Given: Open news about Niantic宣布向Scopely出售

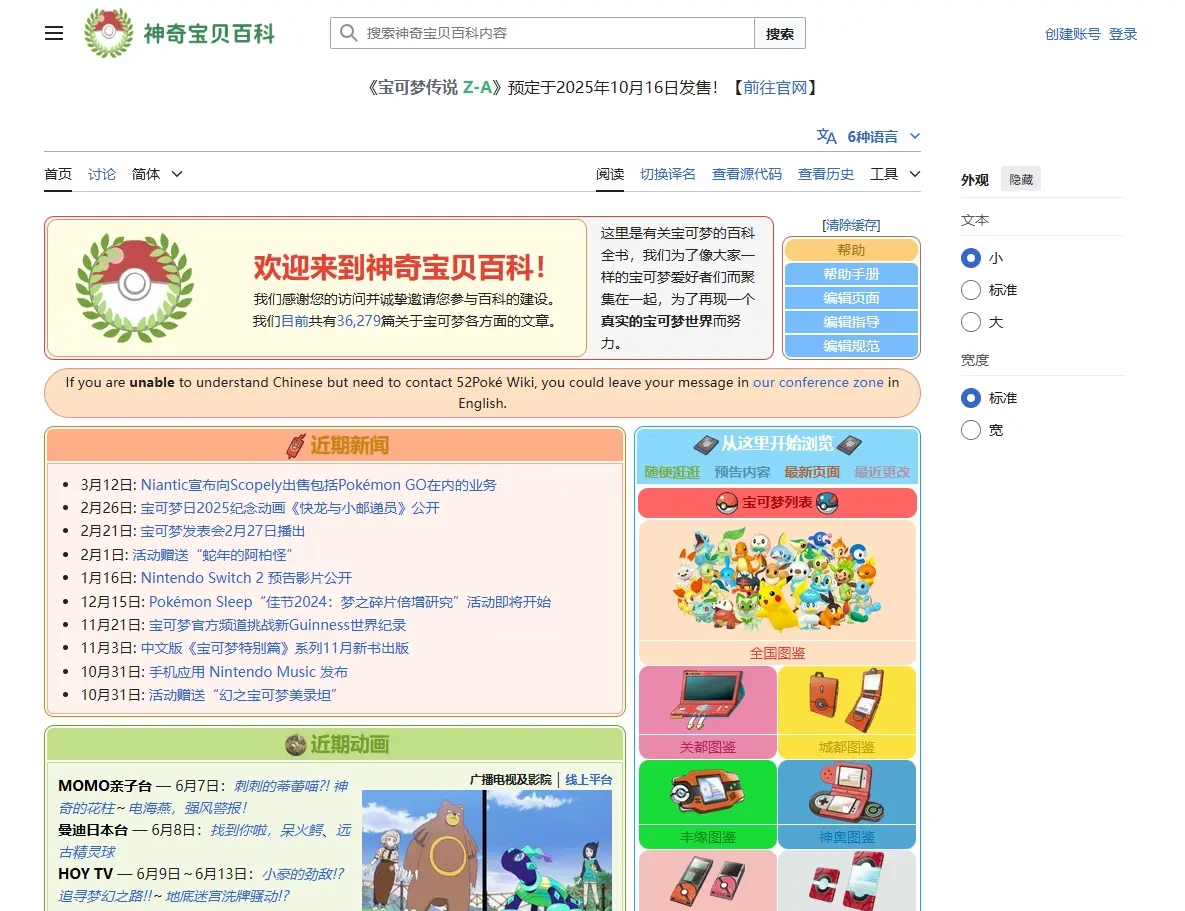Looking at the screenshot, I should click(318, 485).
